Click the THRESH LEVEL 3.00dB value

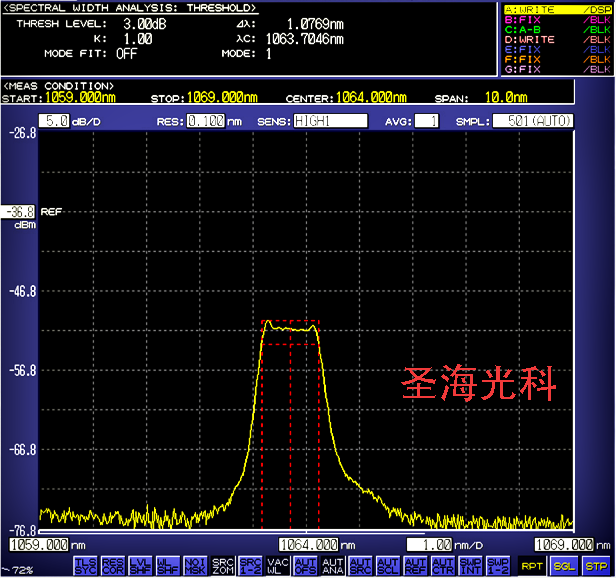tap(145, 24)
